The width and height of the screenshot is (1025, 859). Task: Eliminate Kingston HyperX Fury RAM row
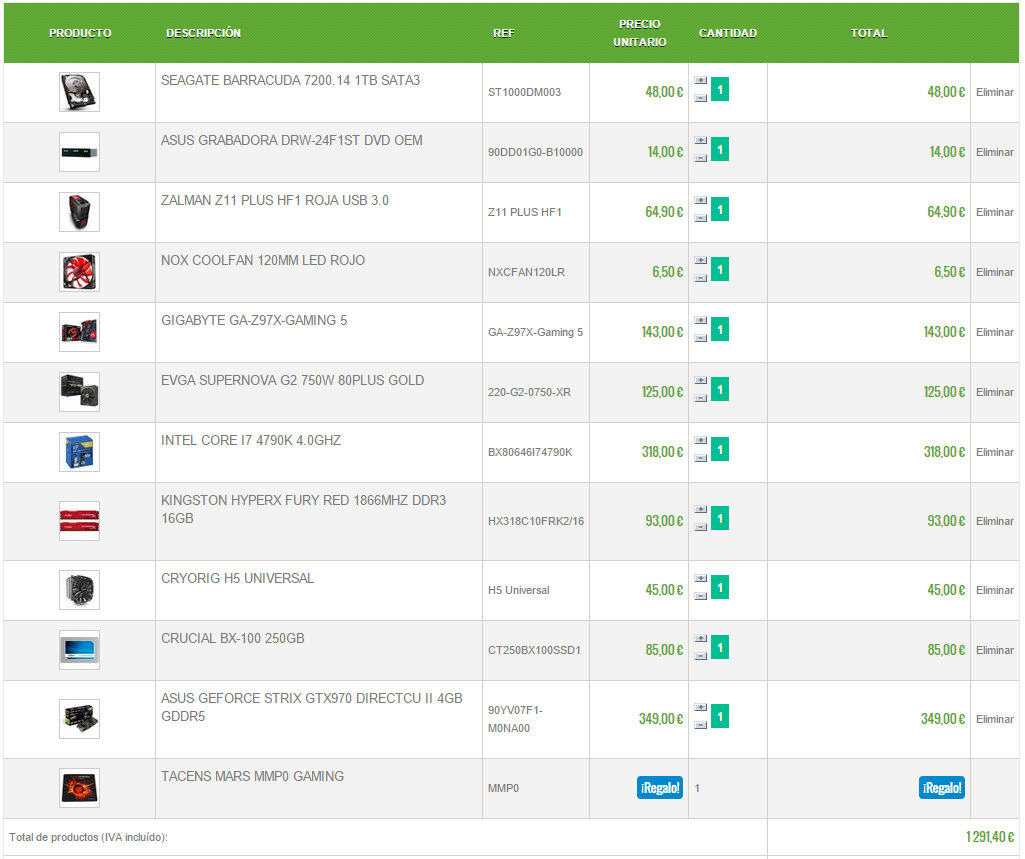point(994,522)
